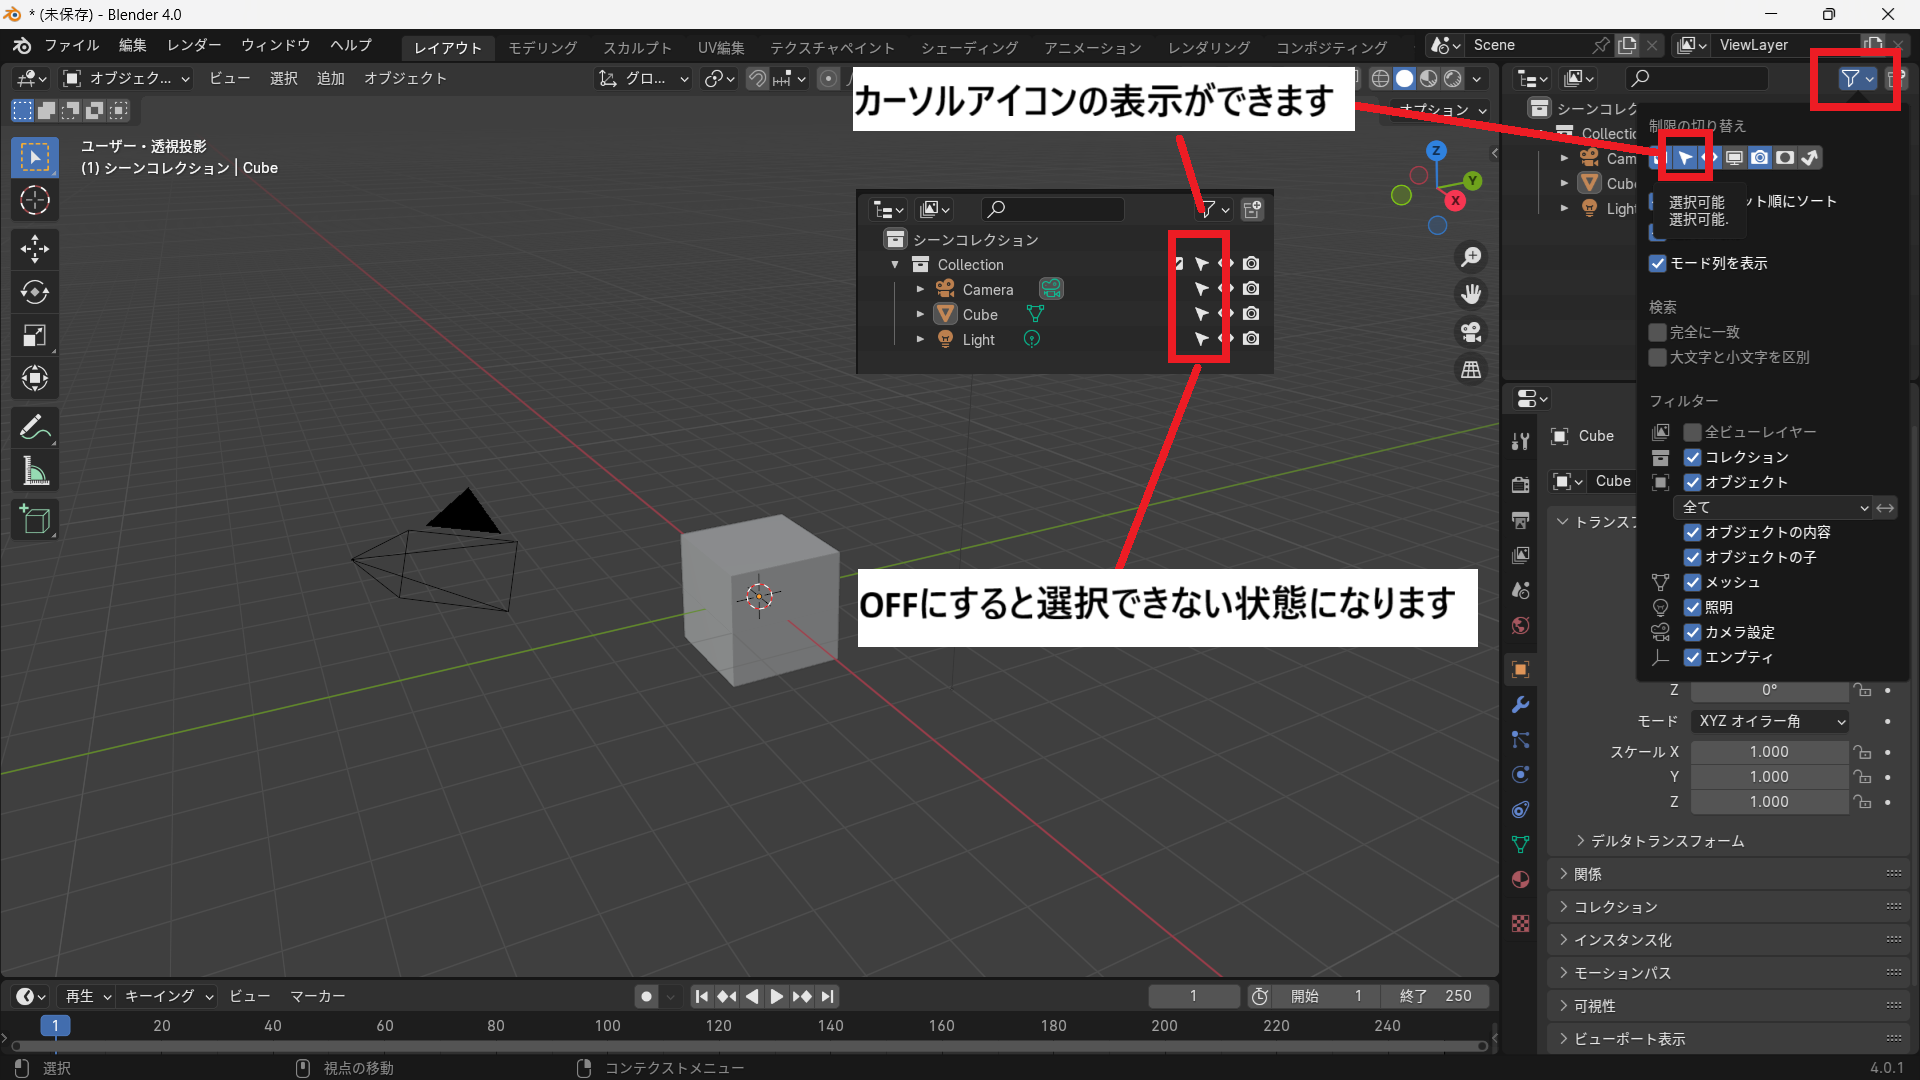Select the Scale tool

[35, 335]
